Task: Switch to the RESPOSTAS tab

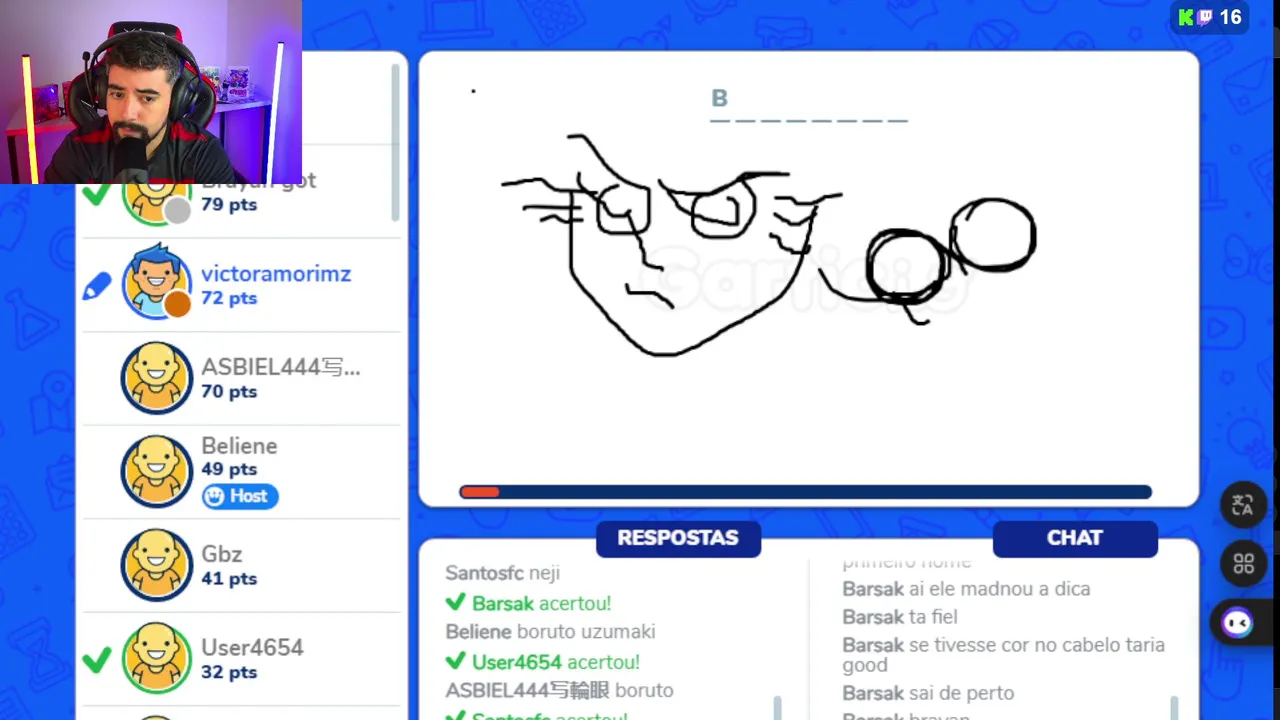Action: (x=678, y=538)
